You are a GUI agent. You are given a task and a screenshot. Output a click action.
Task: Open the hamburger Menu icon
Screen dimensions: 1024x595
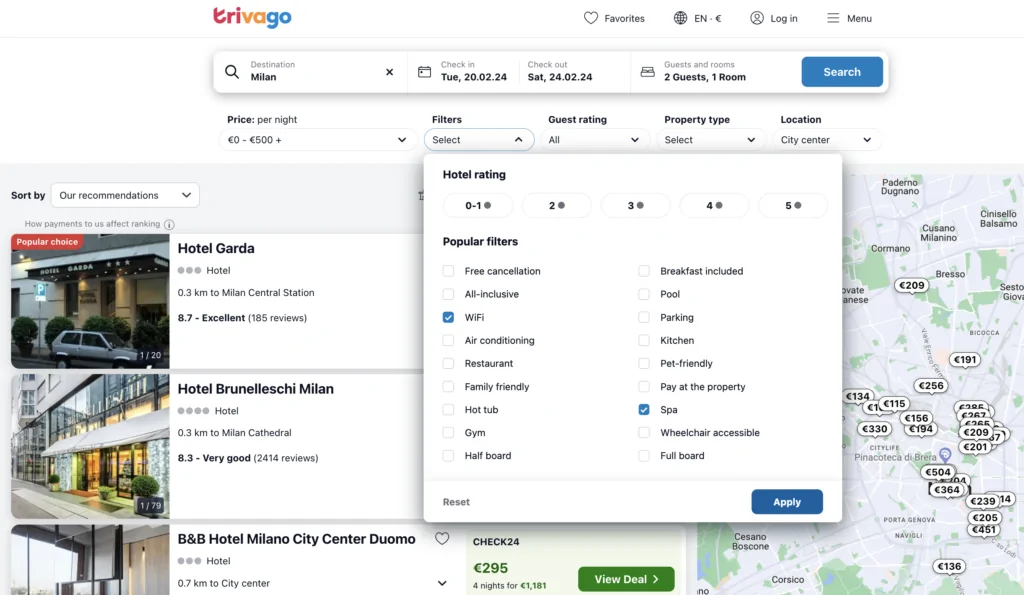833,18
